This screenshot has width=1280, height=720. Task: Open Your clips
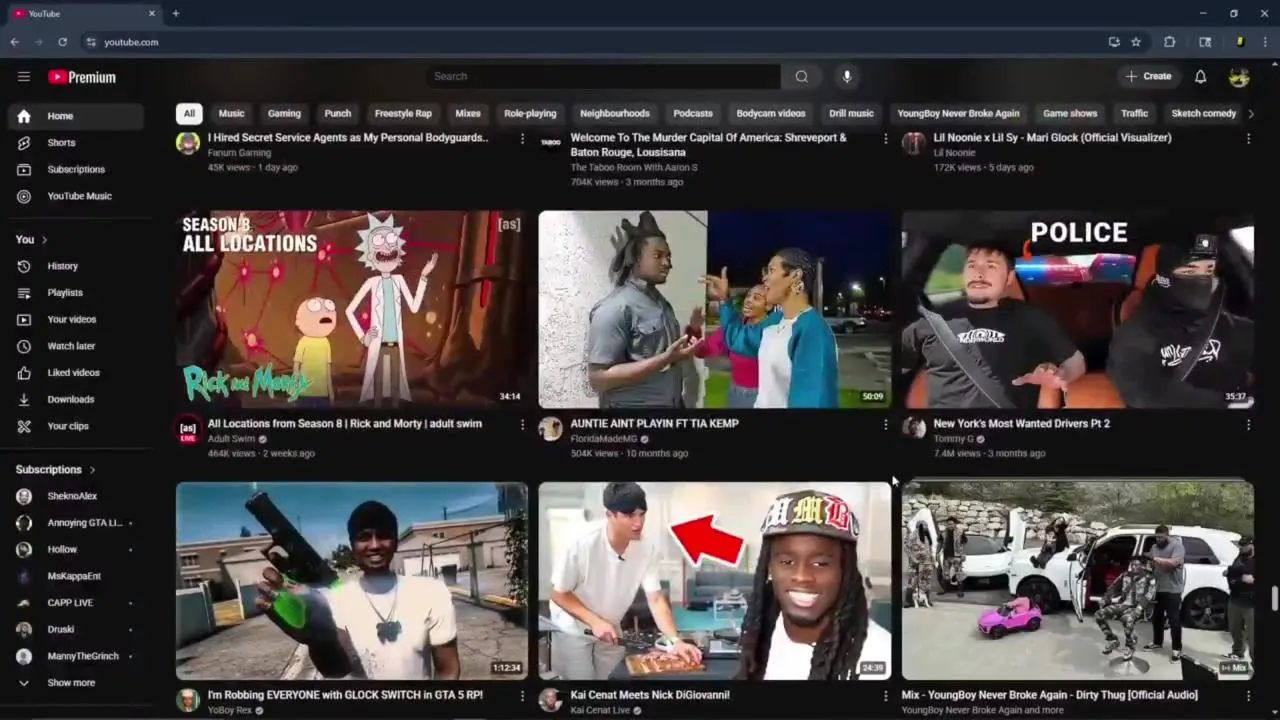coord(75,426)
